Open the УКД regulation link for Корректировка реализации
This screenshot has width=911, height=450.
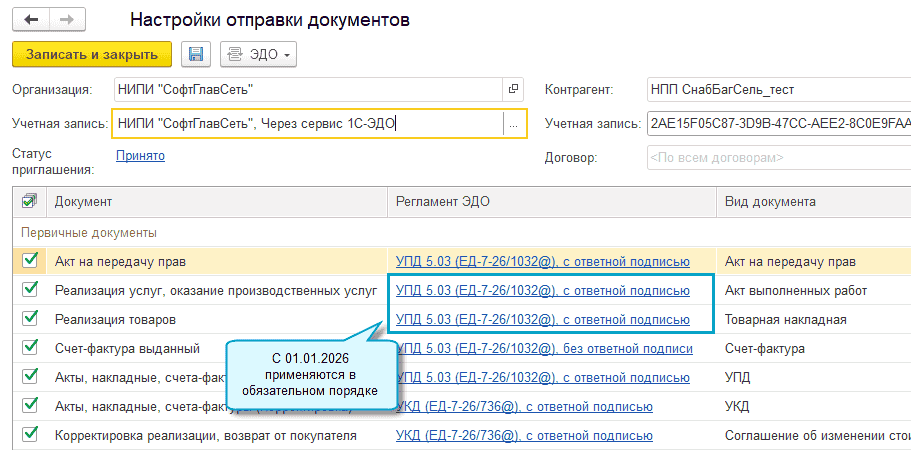click(524, 435)
